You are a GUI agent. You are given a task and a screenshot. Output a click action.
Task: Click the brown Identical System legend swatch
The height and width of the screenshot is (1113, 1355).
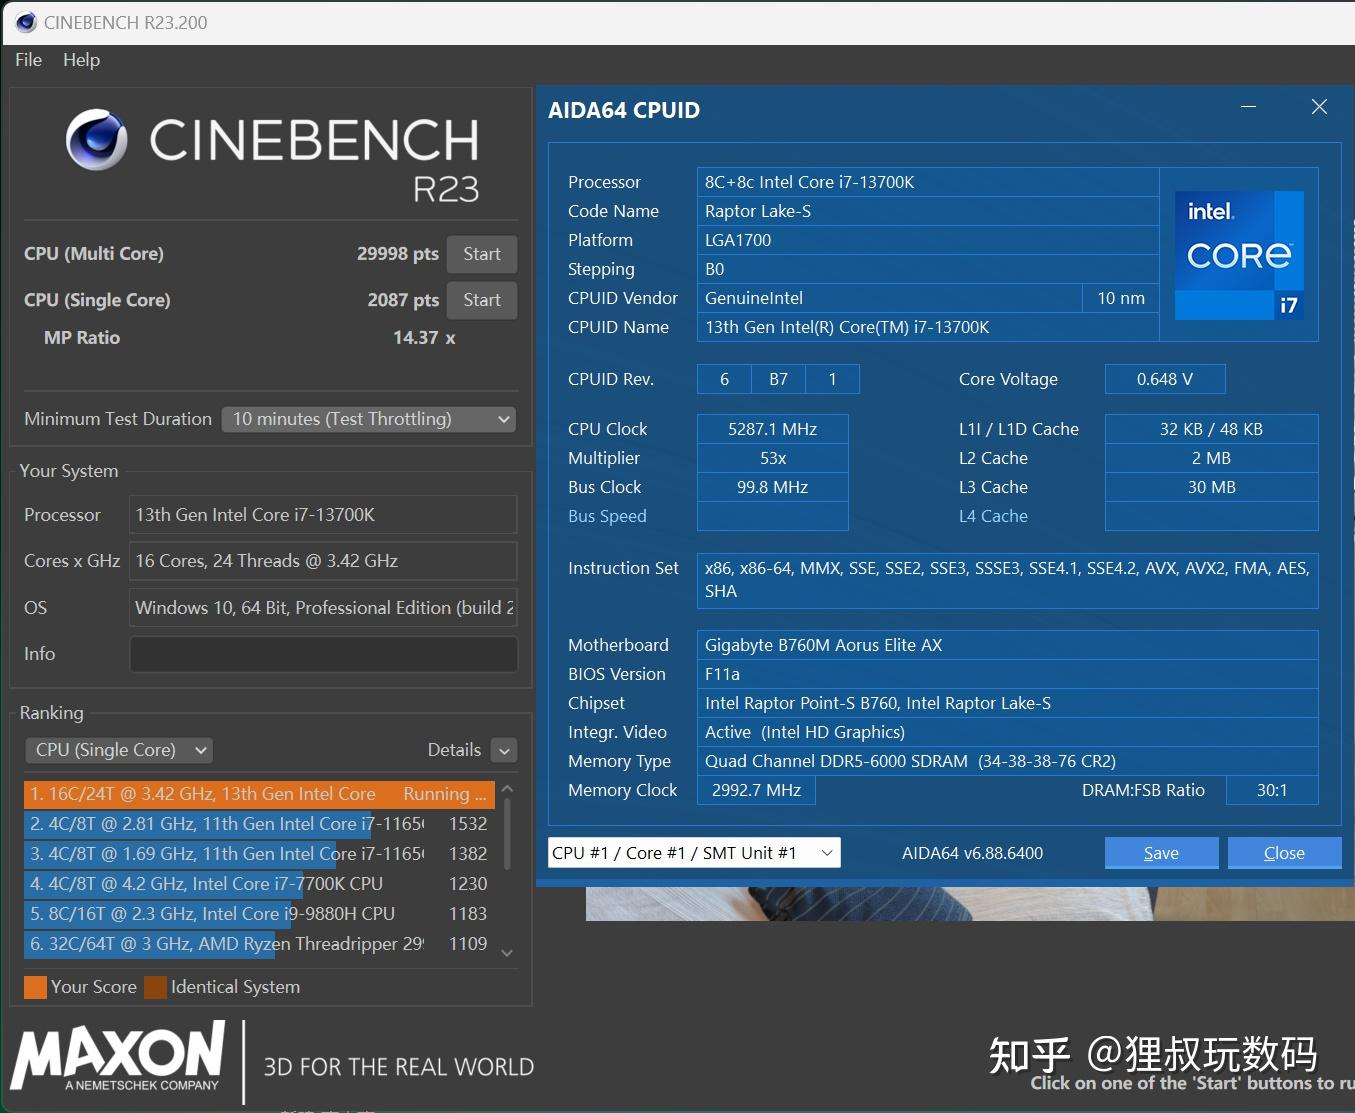pos(155,987)
